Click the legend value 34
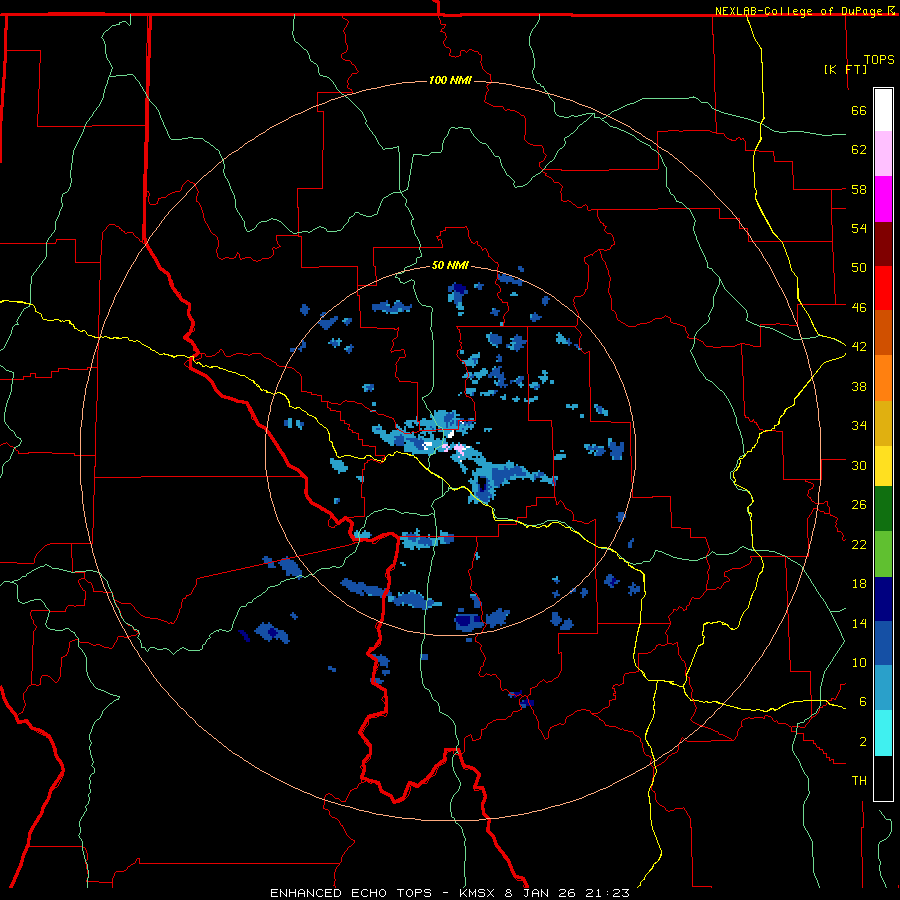Screen dimensions: 900x900 pyautogui.click(x=859, y=426)
